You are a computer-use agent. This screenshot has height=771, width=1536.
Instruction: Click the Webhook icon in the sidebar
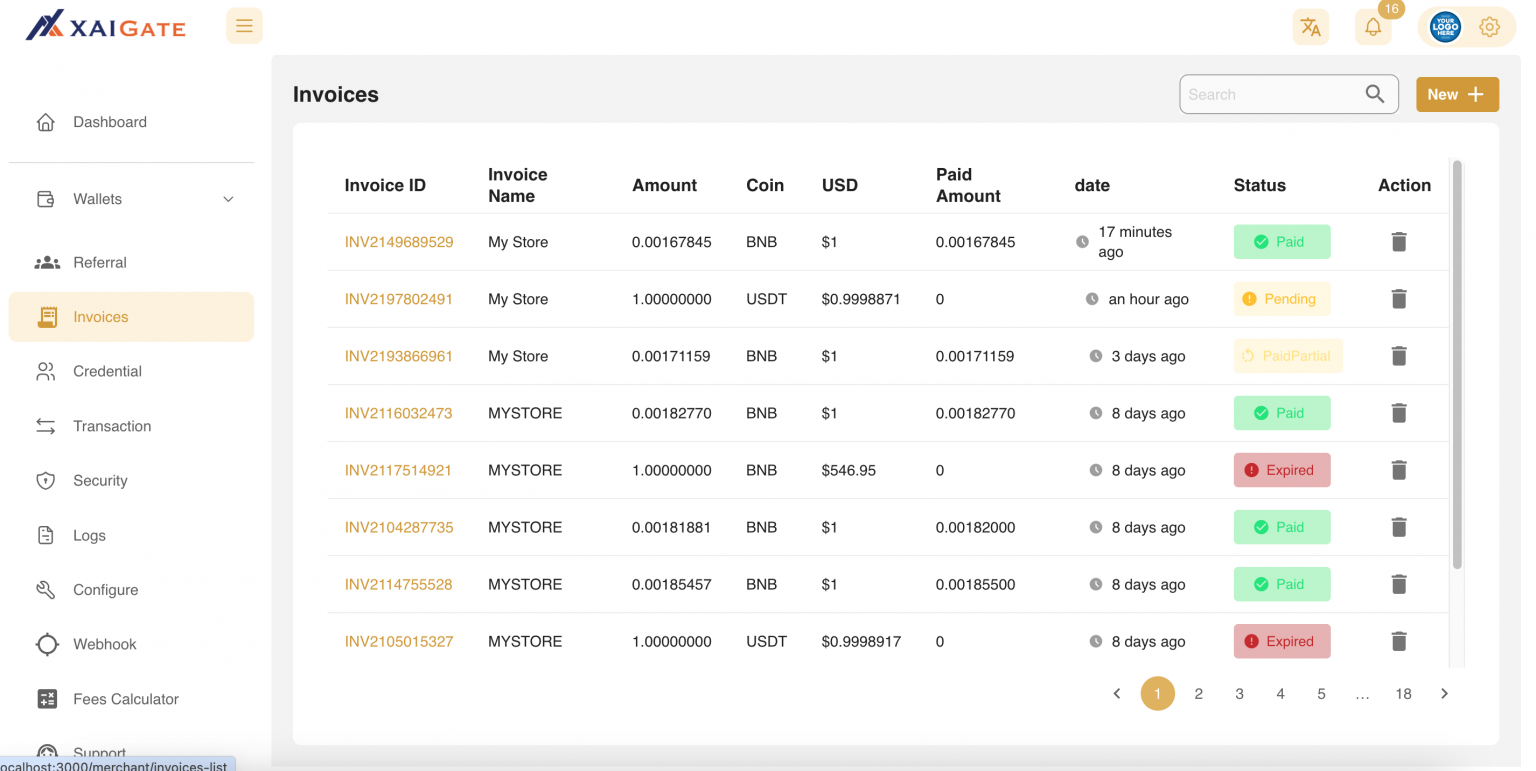[x=45, y=644]
